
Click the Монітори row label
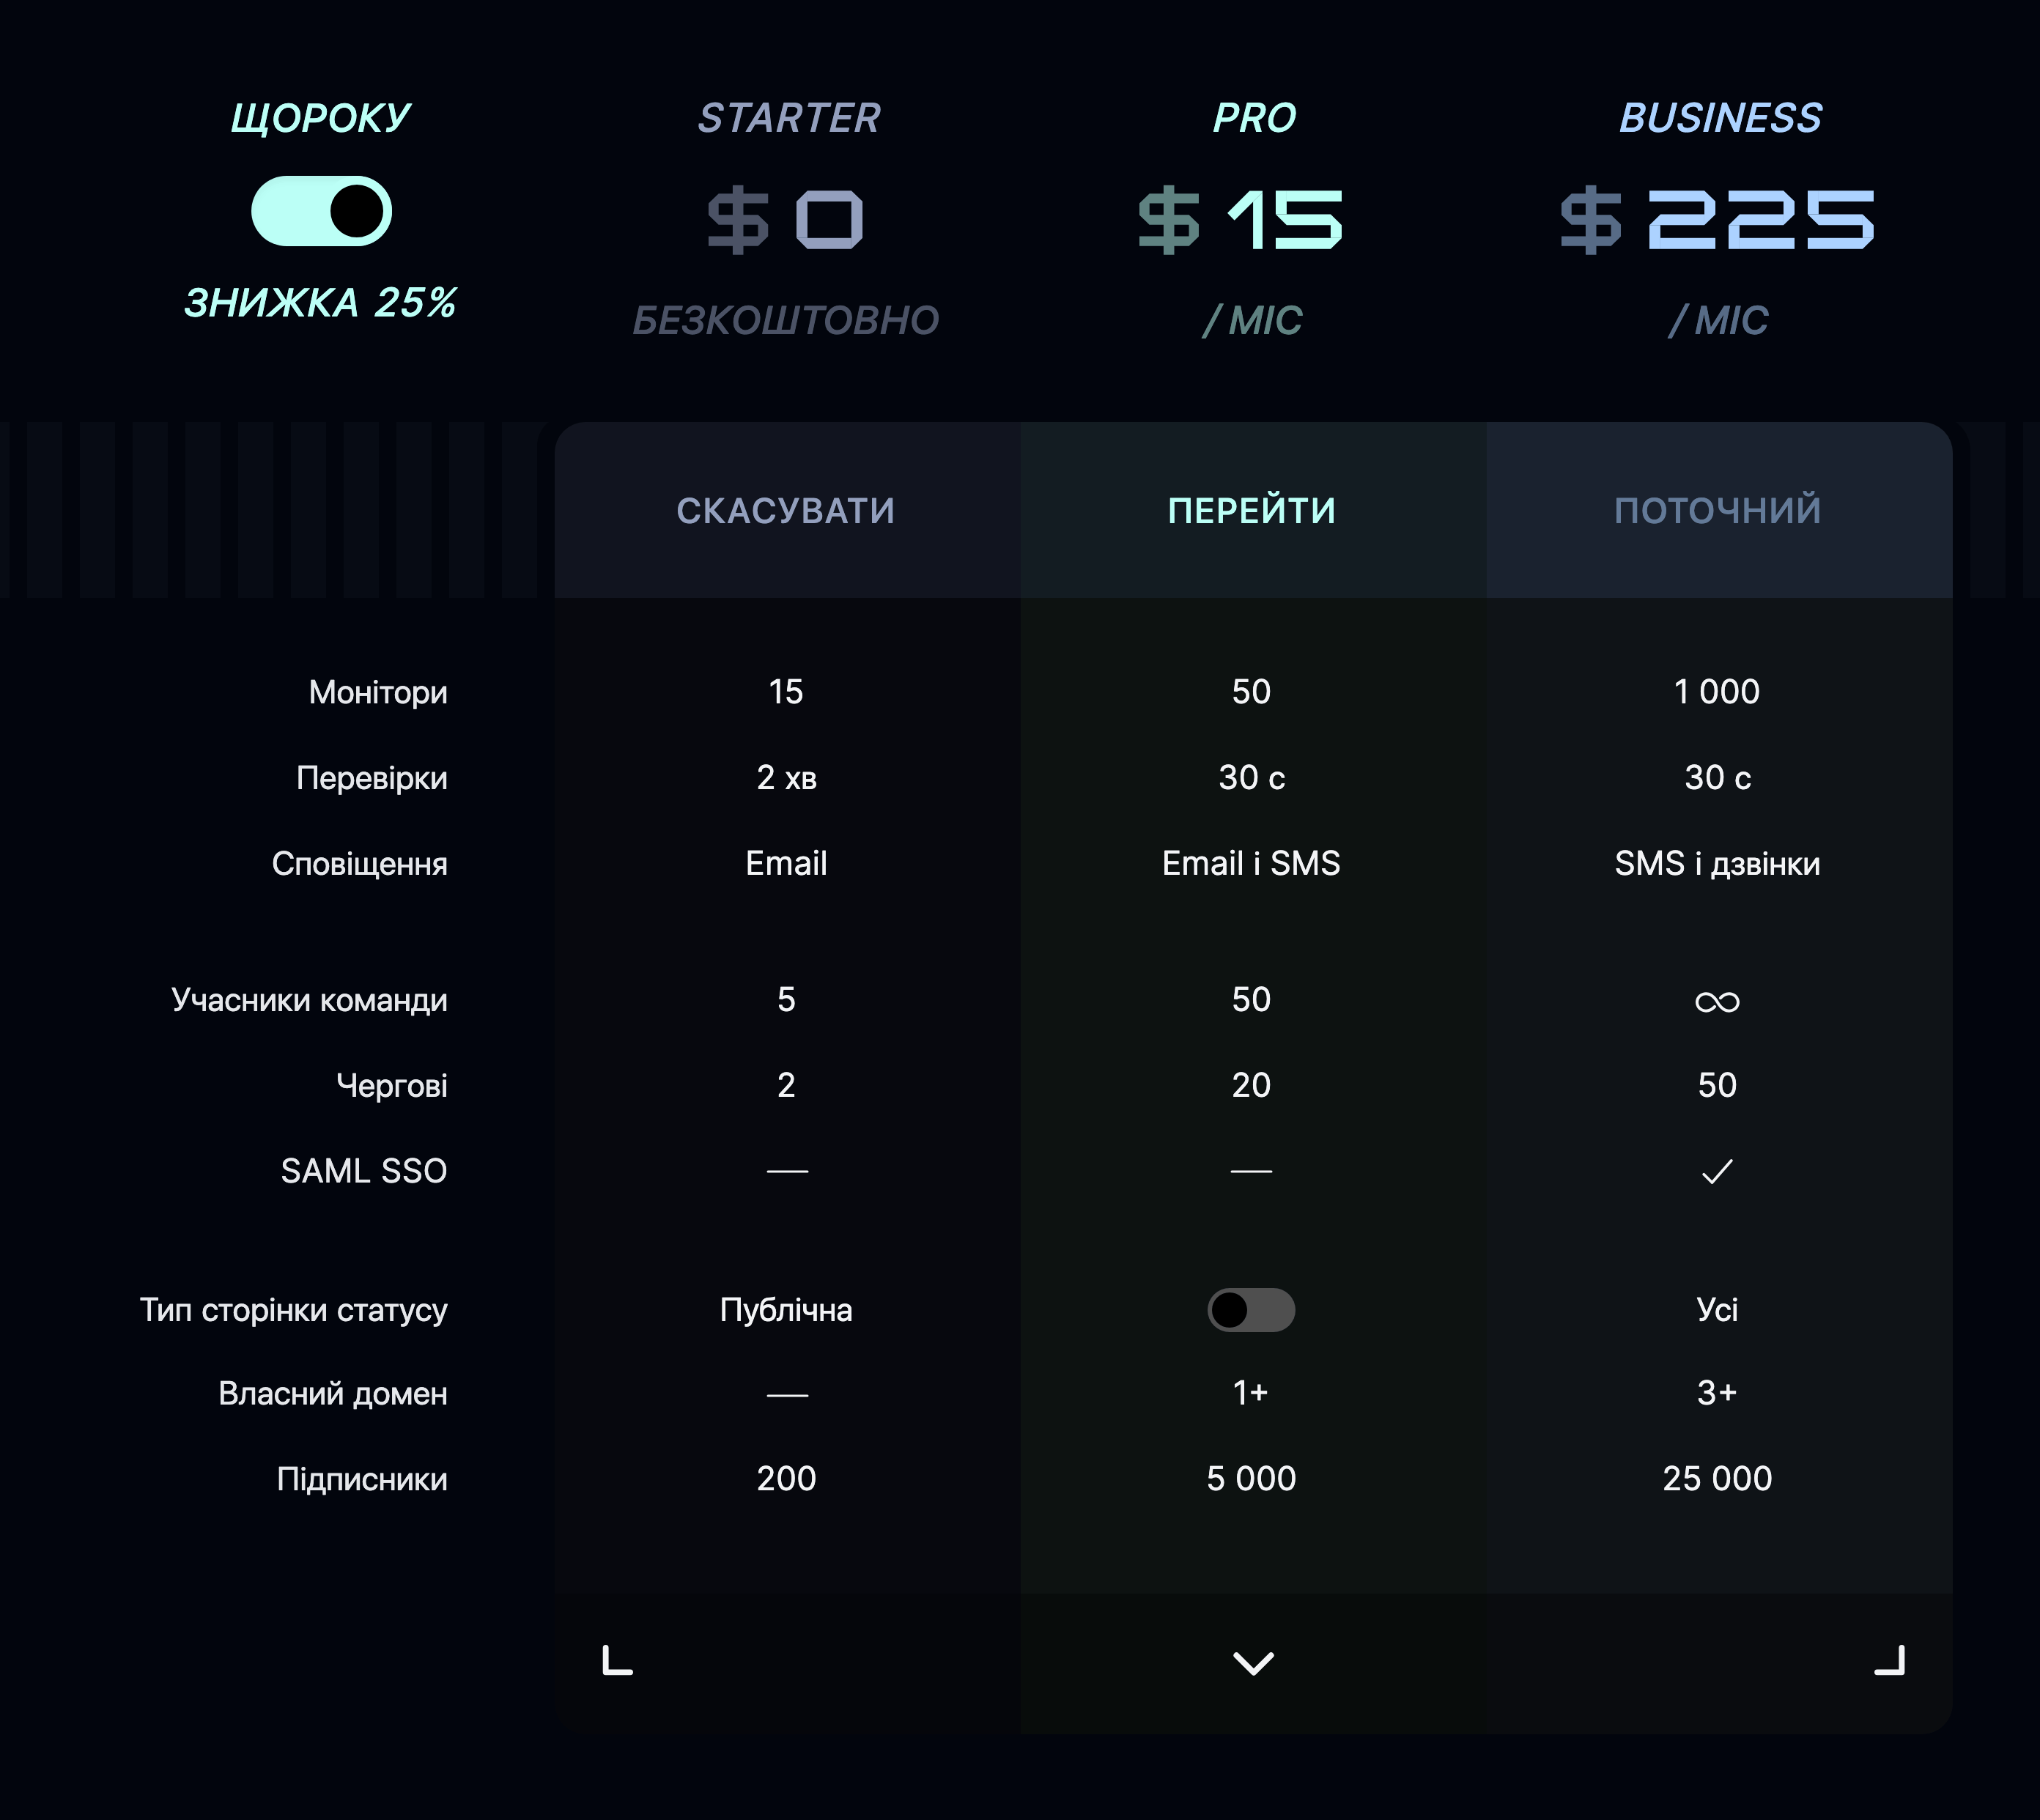[378, 692]
